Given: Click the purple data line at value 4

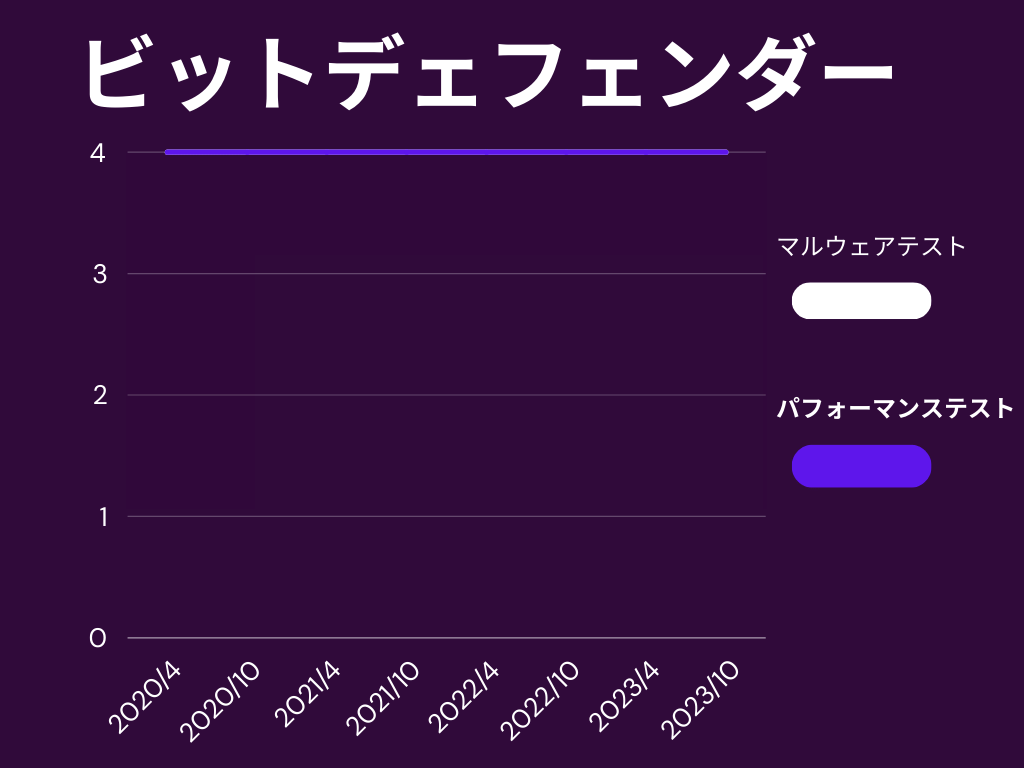Looking at the screenshot, I should (446, 152).
